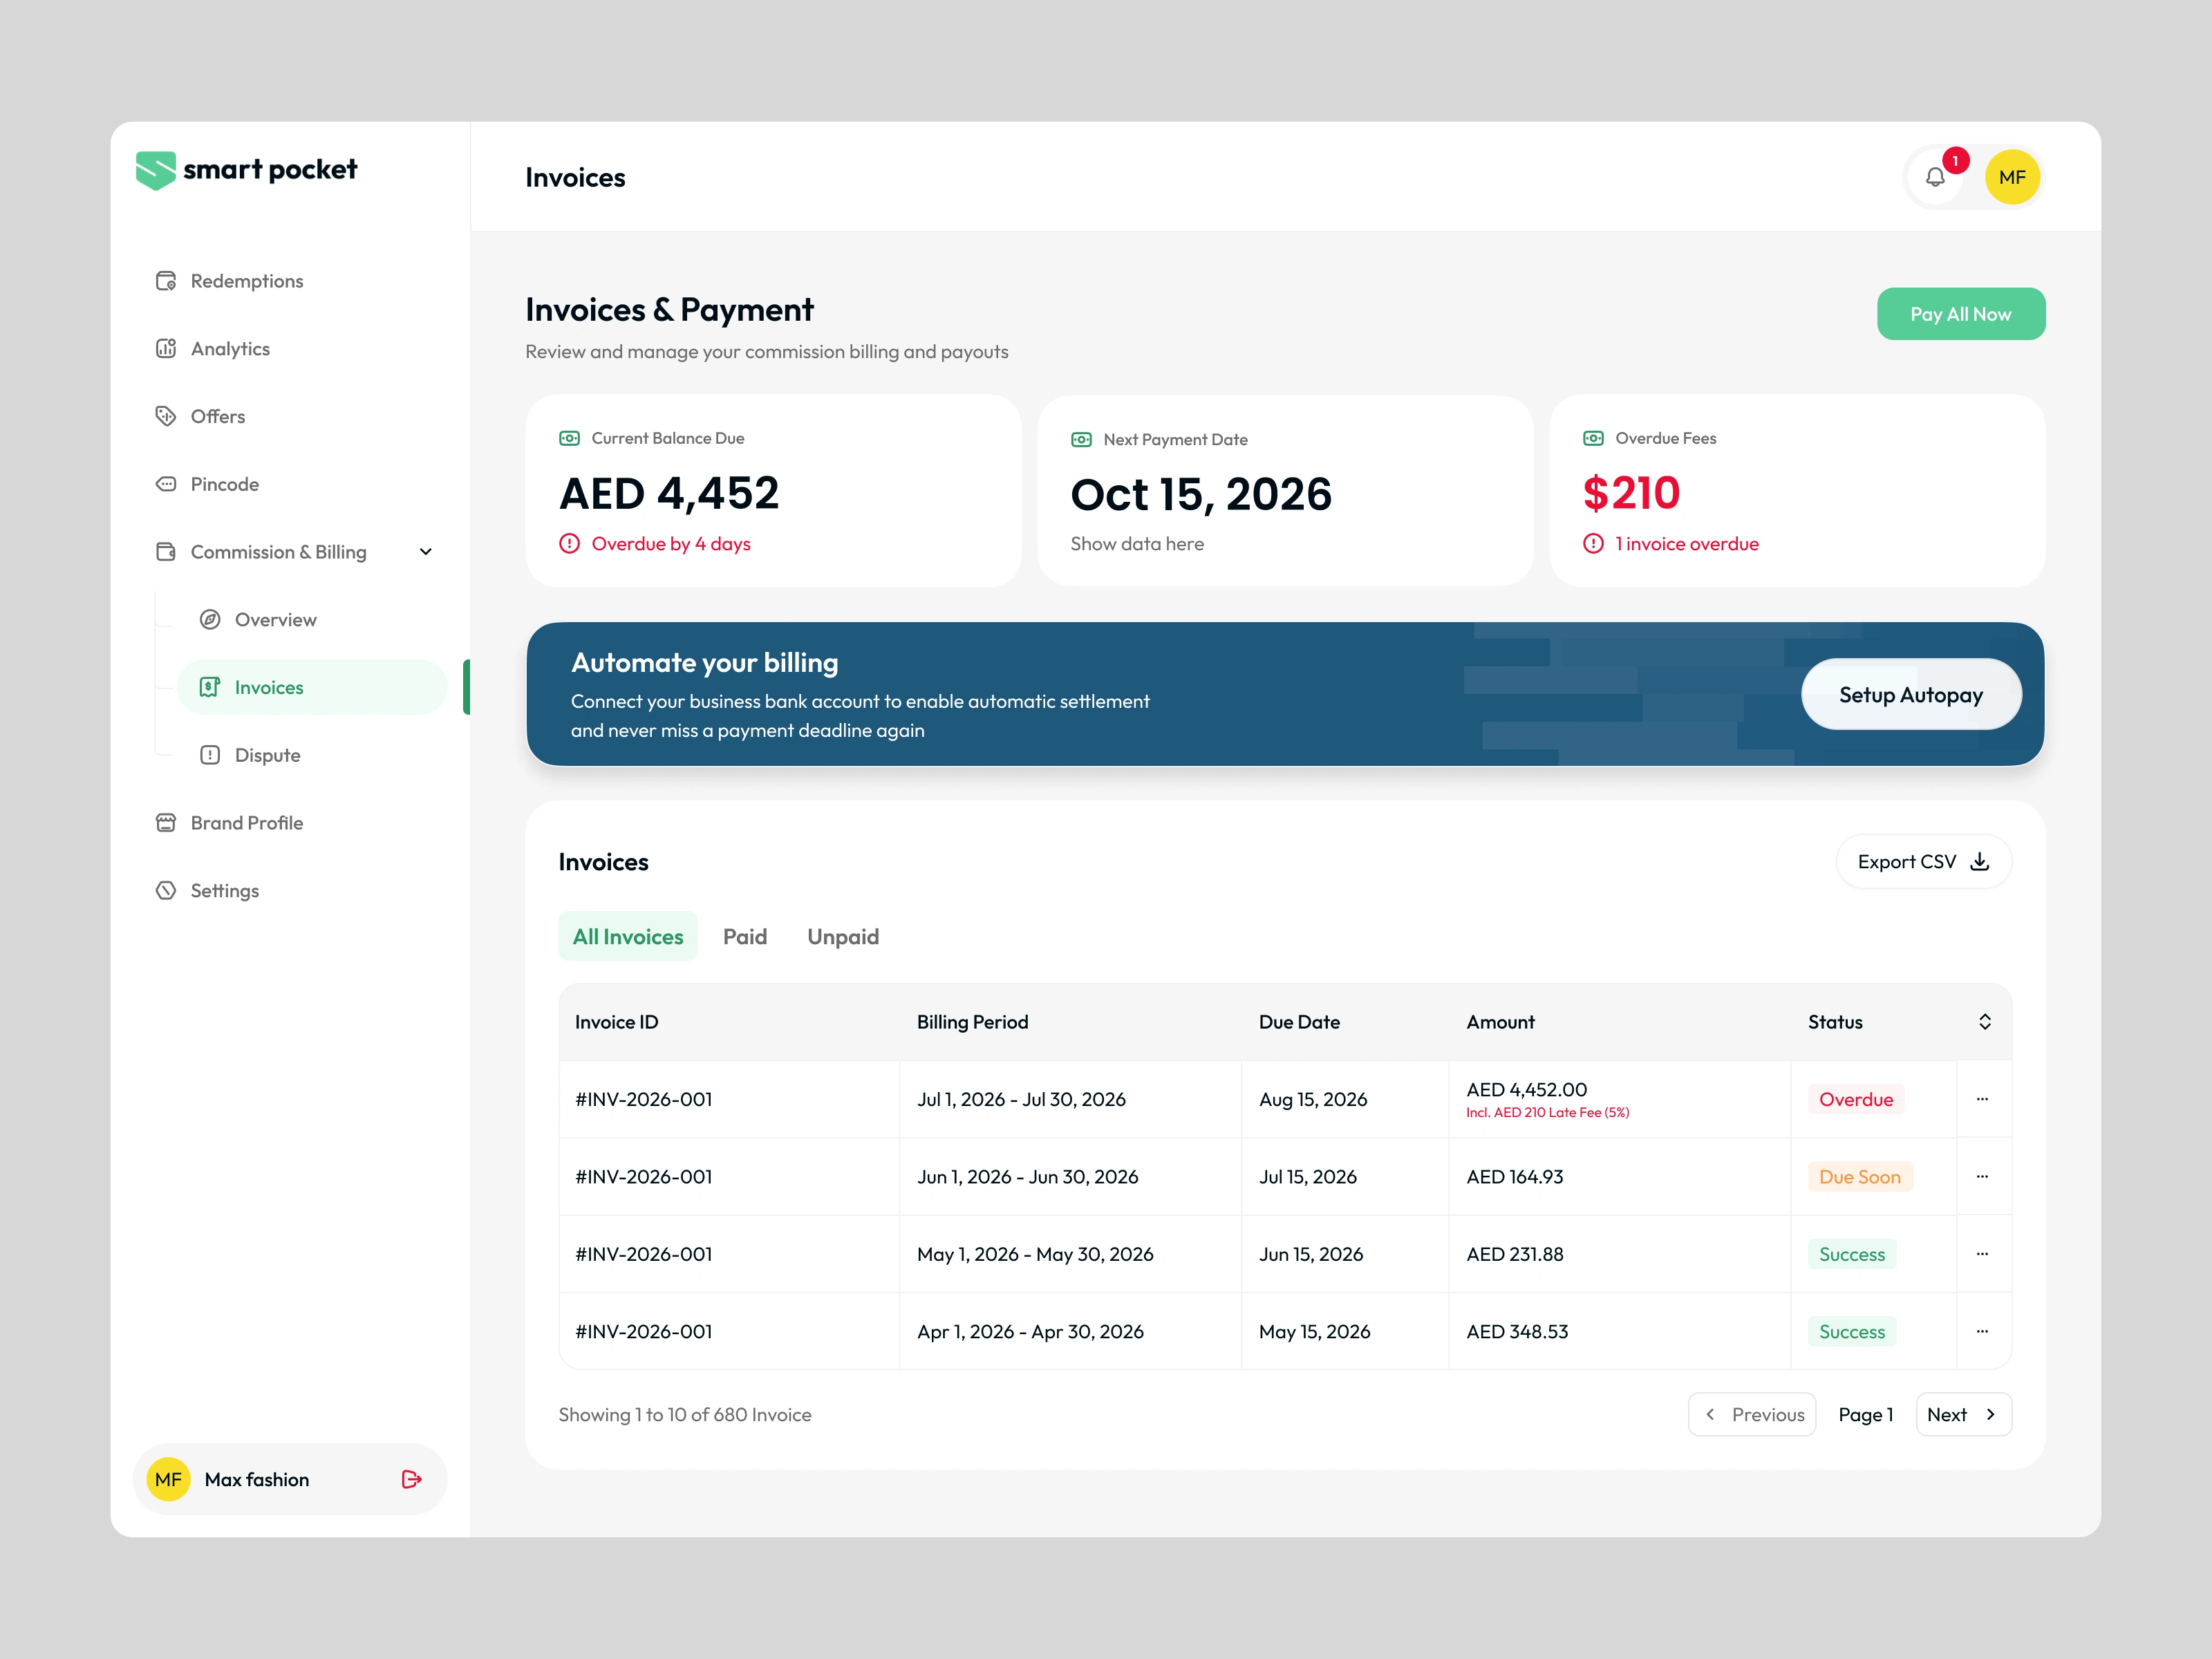Image resolution: width=2212 pixels, height=1659 pixels.
Task: Switch to the Paid tab
Action: (x=745, y=936)
